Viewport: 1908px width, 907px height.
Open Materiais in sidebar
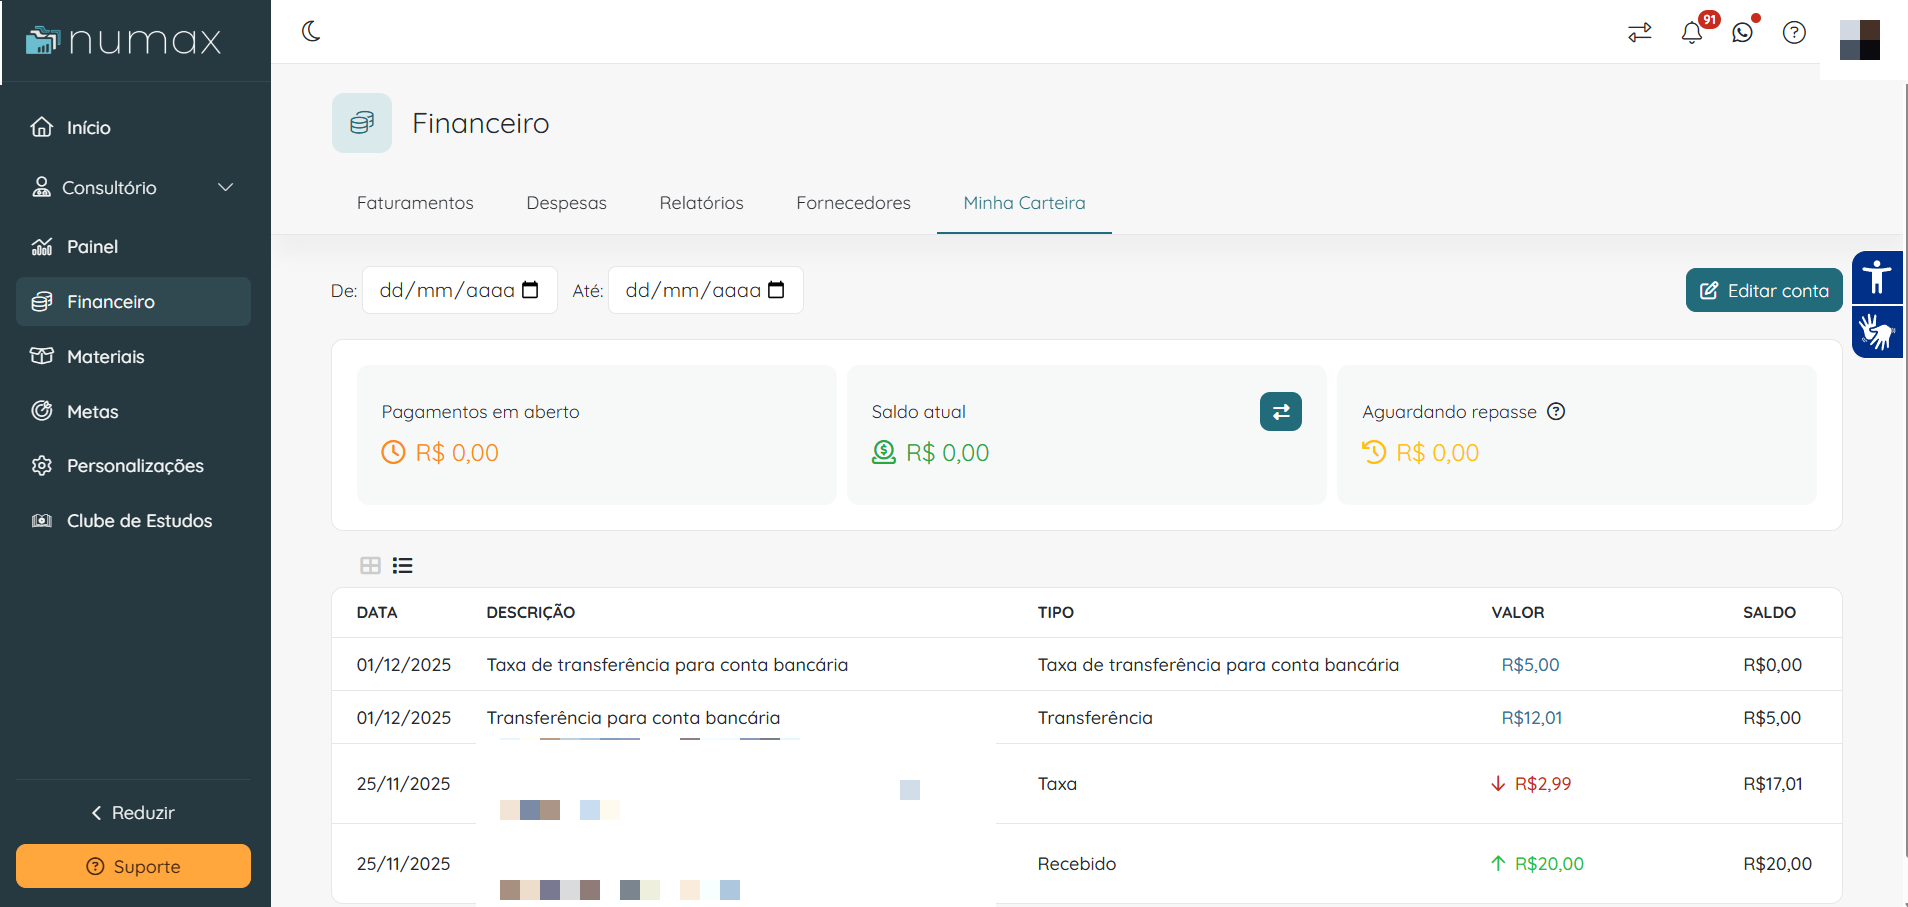tap(134, 357)
